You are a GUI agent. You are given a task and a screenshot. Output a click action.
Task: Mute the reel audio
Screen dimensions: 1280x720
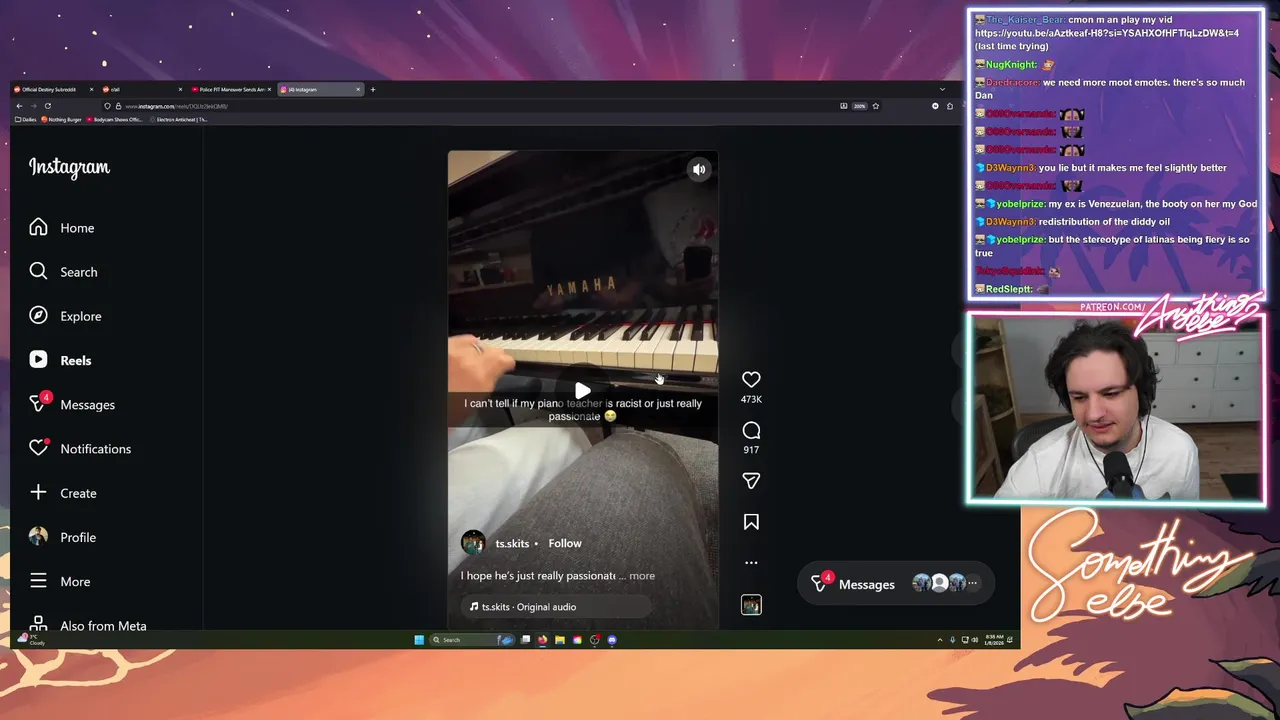point(699,170)
